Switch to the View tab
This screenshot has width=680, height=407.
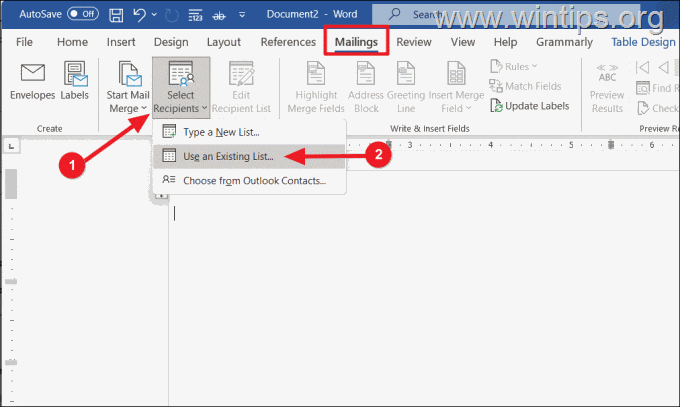click(463, 42)
